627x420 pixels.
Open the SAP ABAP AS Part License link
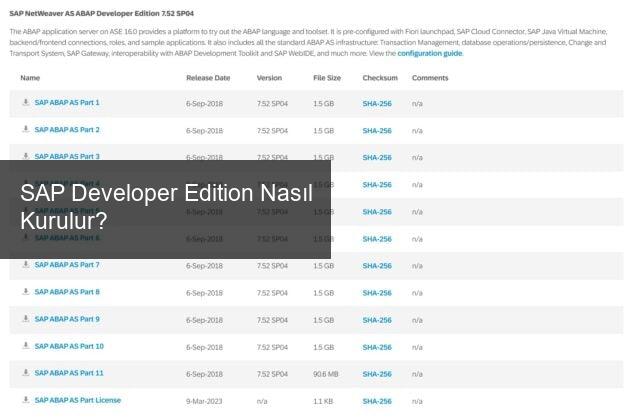77,400
